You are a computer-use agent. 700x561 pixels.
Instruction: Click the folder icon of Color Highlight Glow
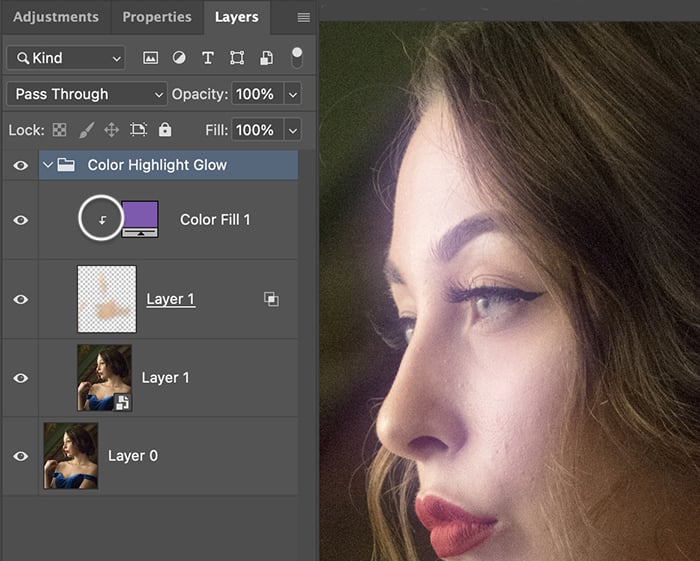[x=66, y=165]
